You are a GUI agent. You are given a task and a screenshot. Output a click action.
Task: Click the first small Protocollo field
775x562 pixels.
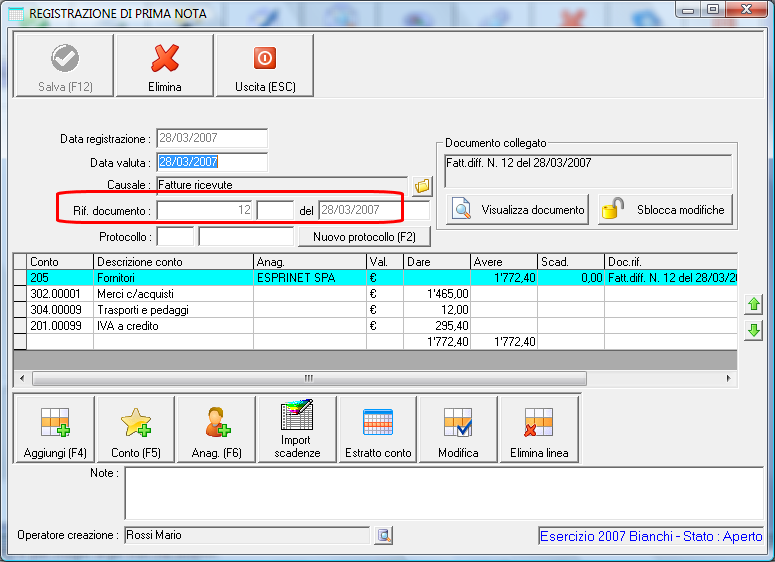tap(175, 236)
